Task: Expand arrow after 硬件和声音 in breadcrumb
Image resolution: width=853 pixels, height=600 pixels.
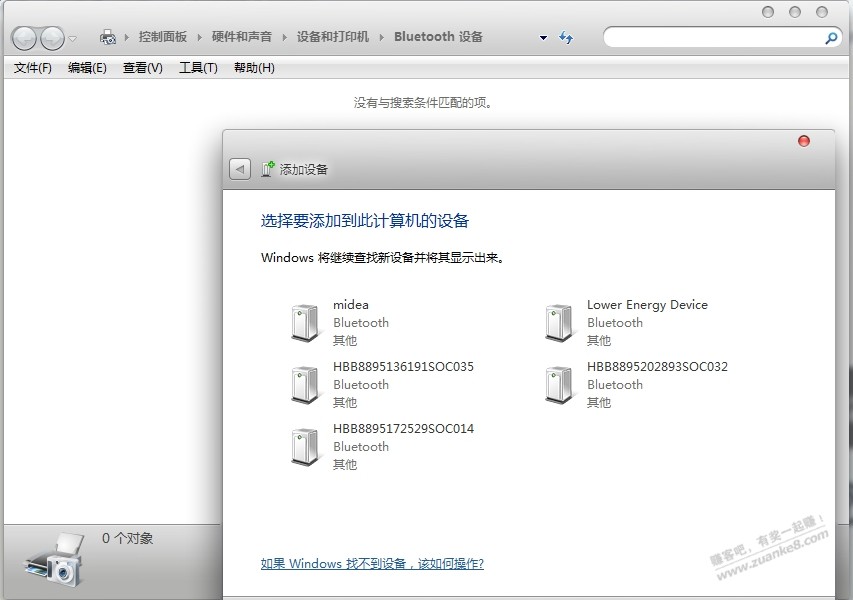Action: point(284,37)
